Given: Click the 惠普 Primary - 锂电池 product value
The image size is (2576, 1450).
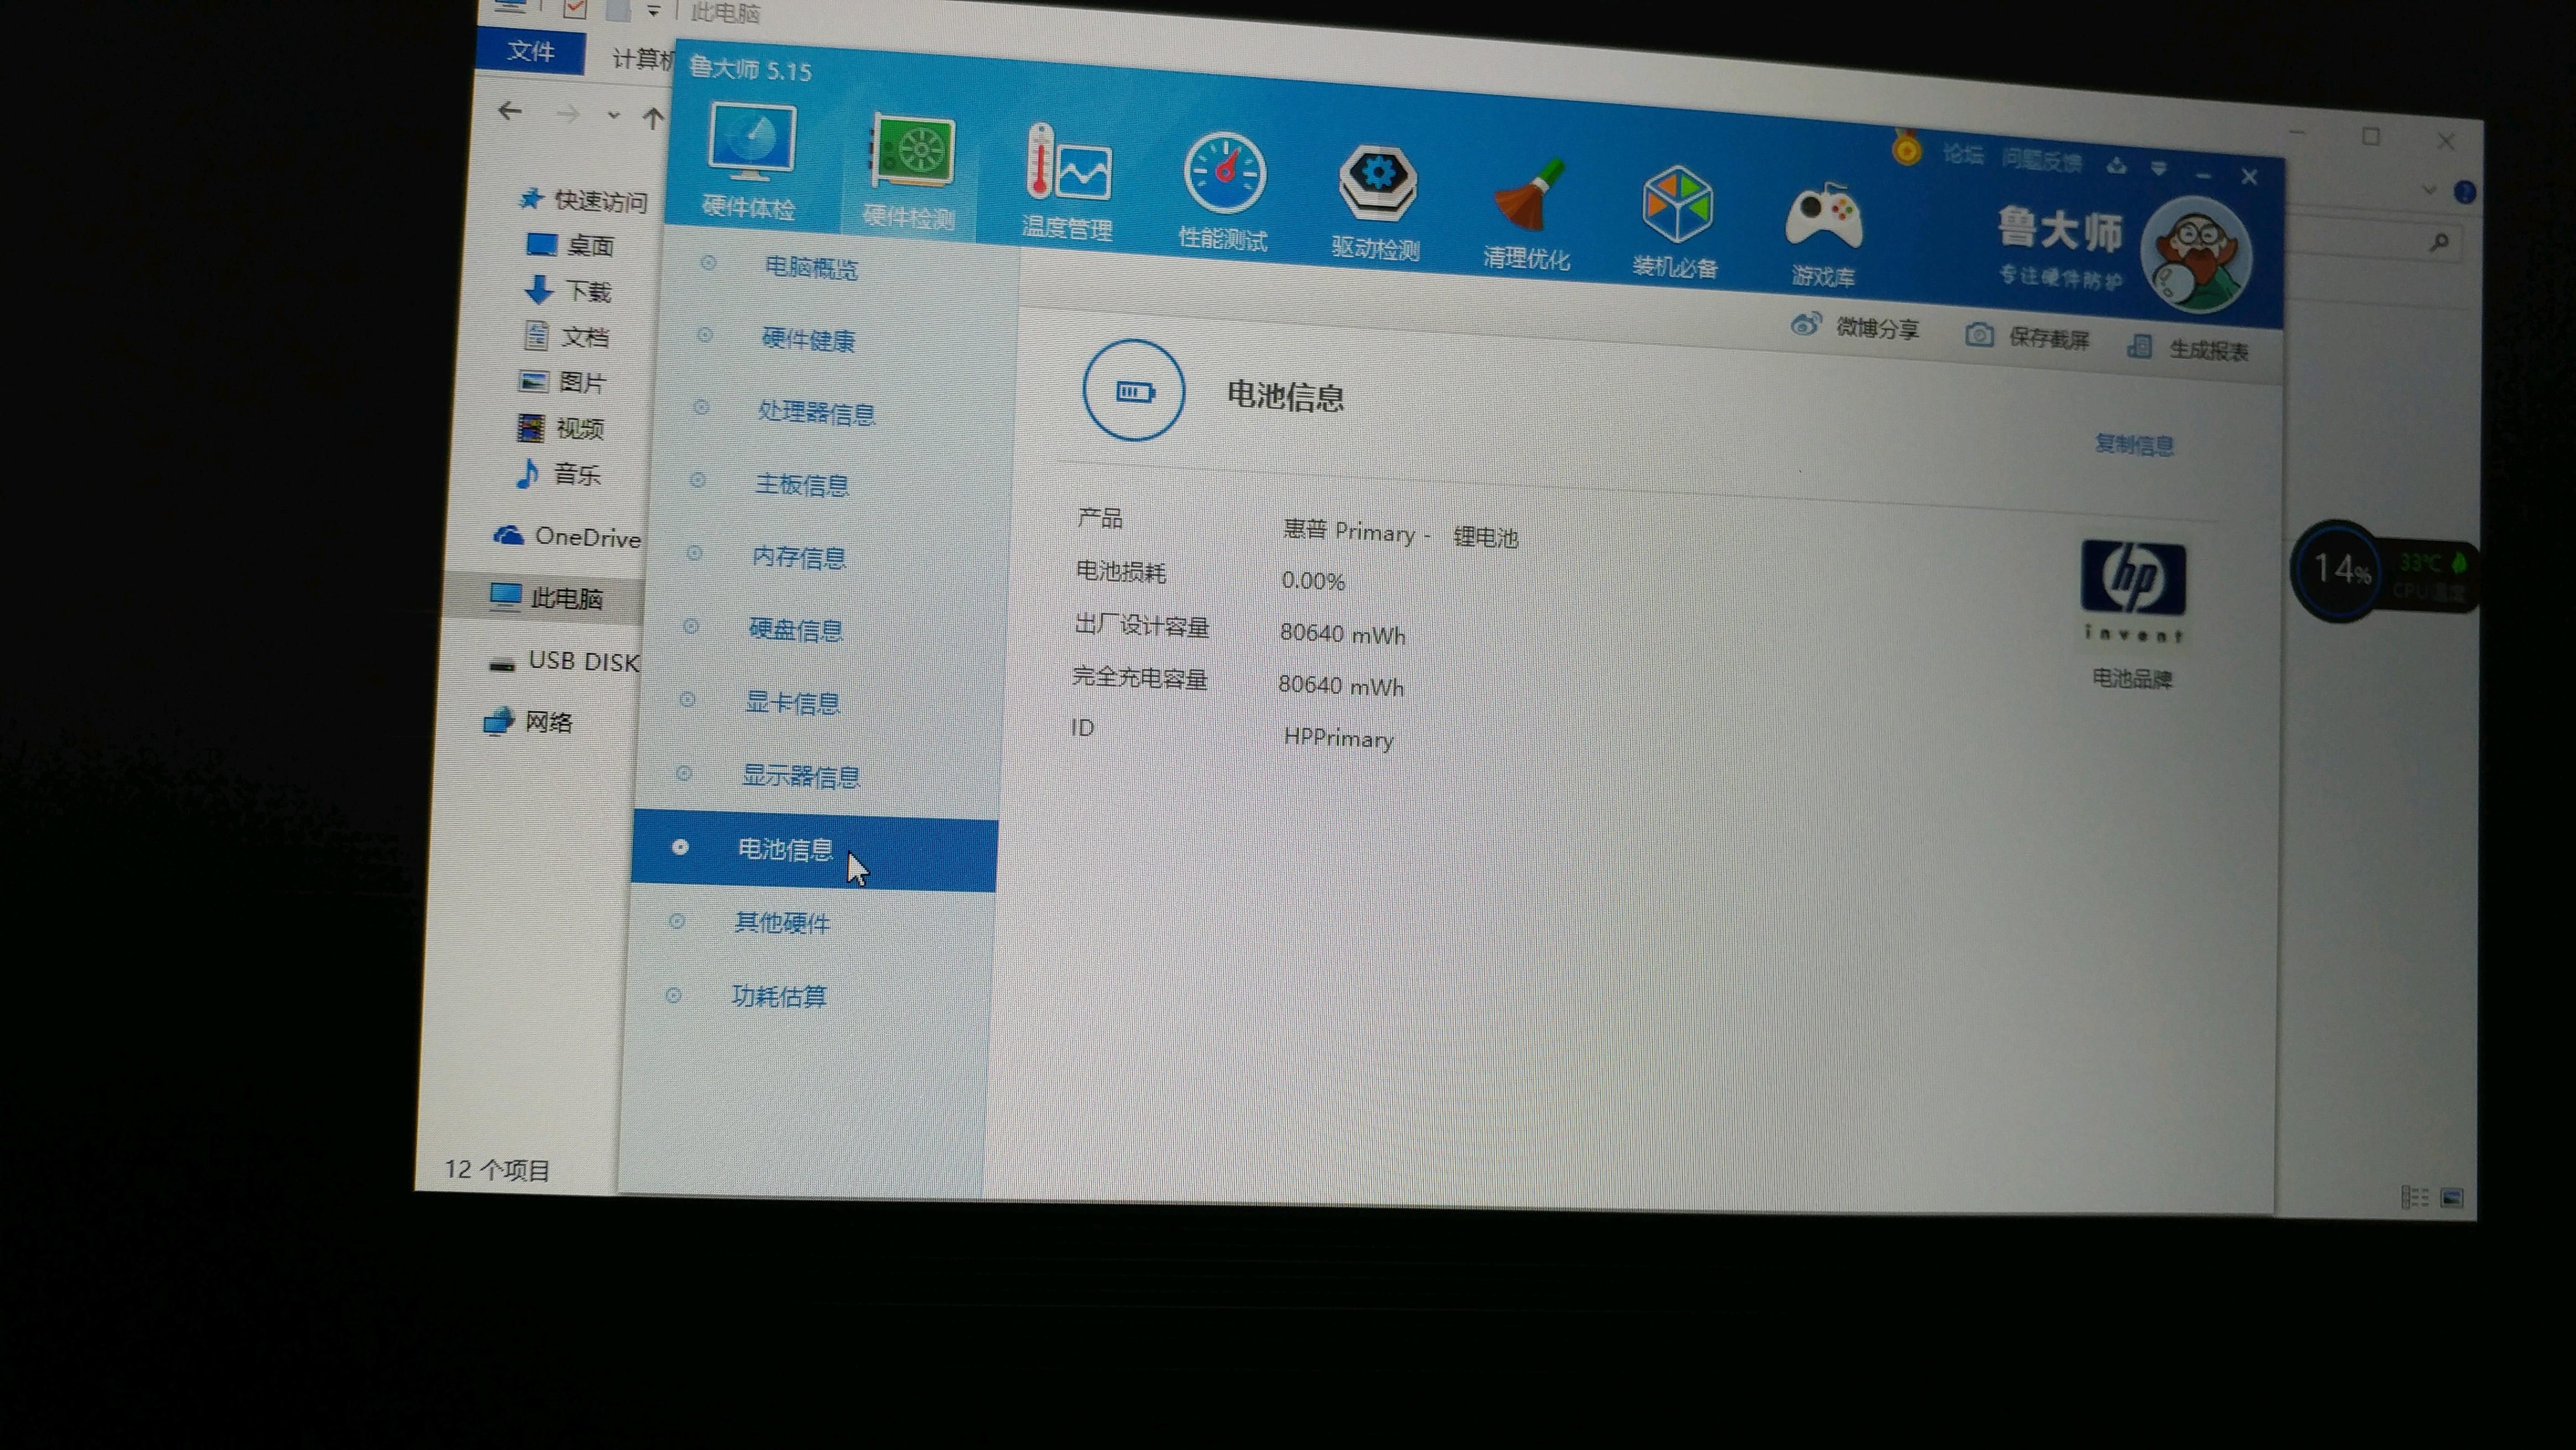Looking at the screenshot, I should (x=1400, y=534).
